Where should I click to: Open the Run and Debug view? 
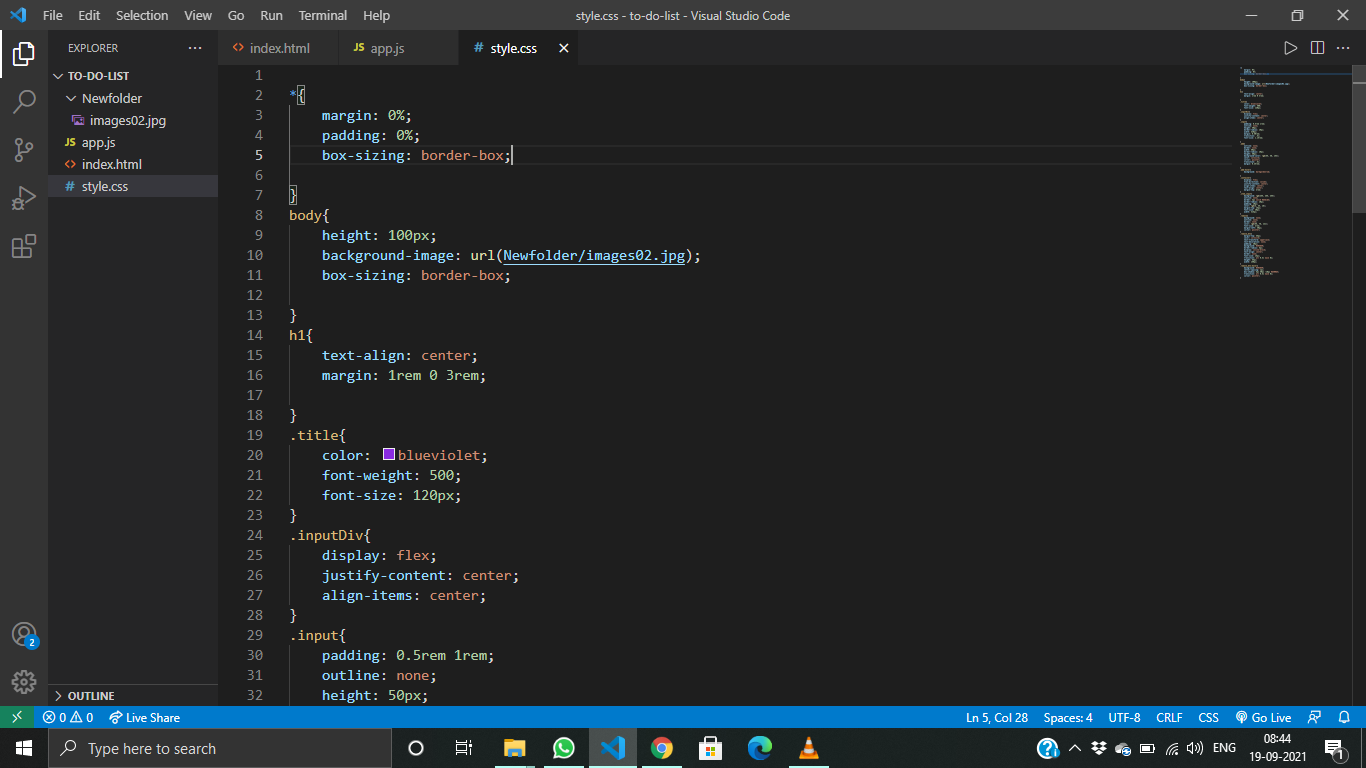point(24,198)
